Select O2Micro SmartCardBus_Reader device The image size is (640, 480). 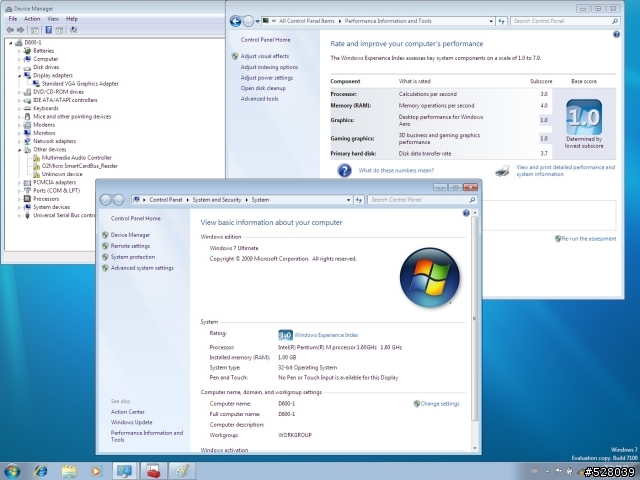80,166
